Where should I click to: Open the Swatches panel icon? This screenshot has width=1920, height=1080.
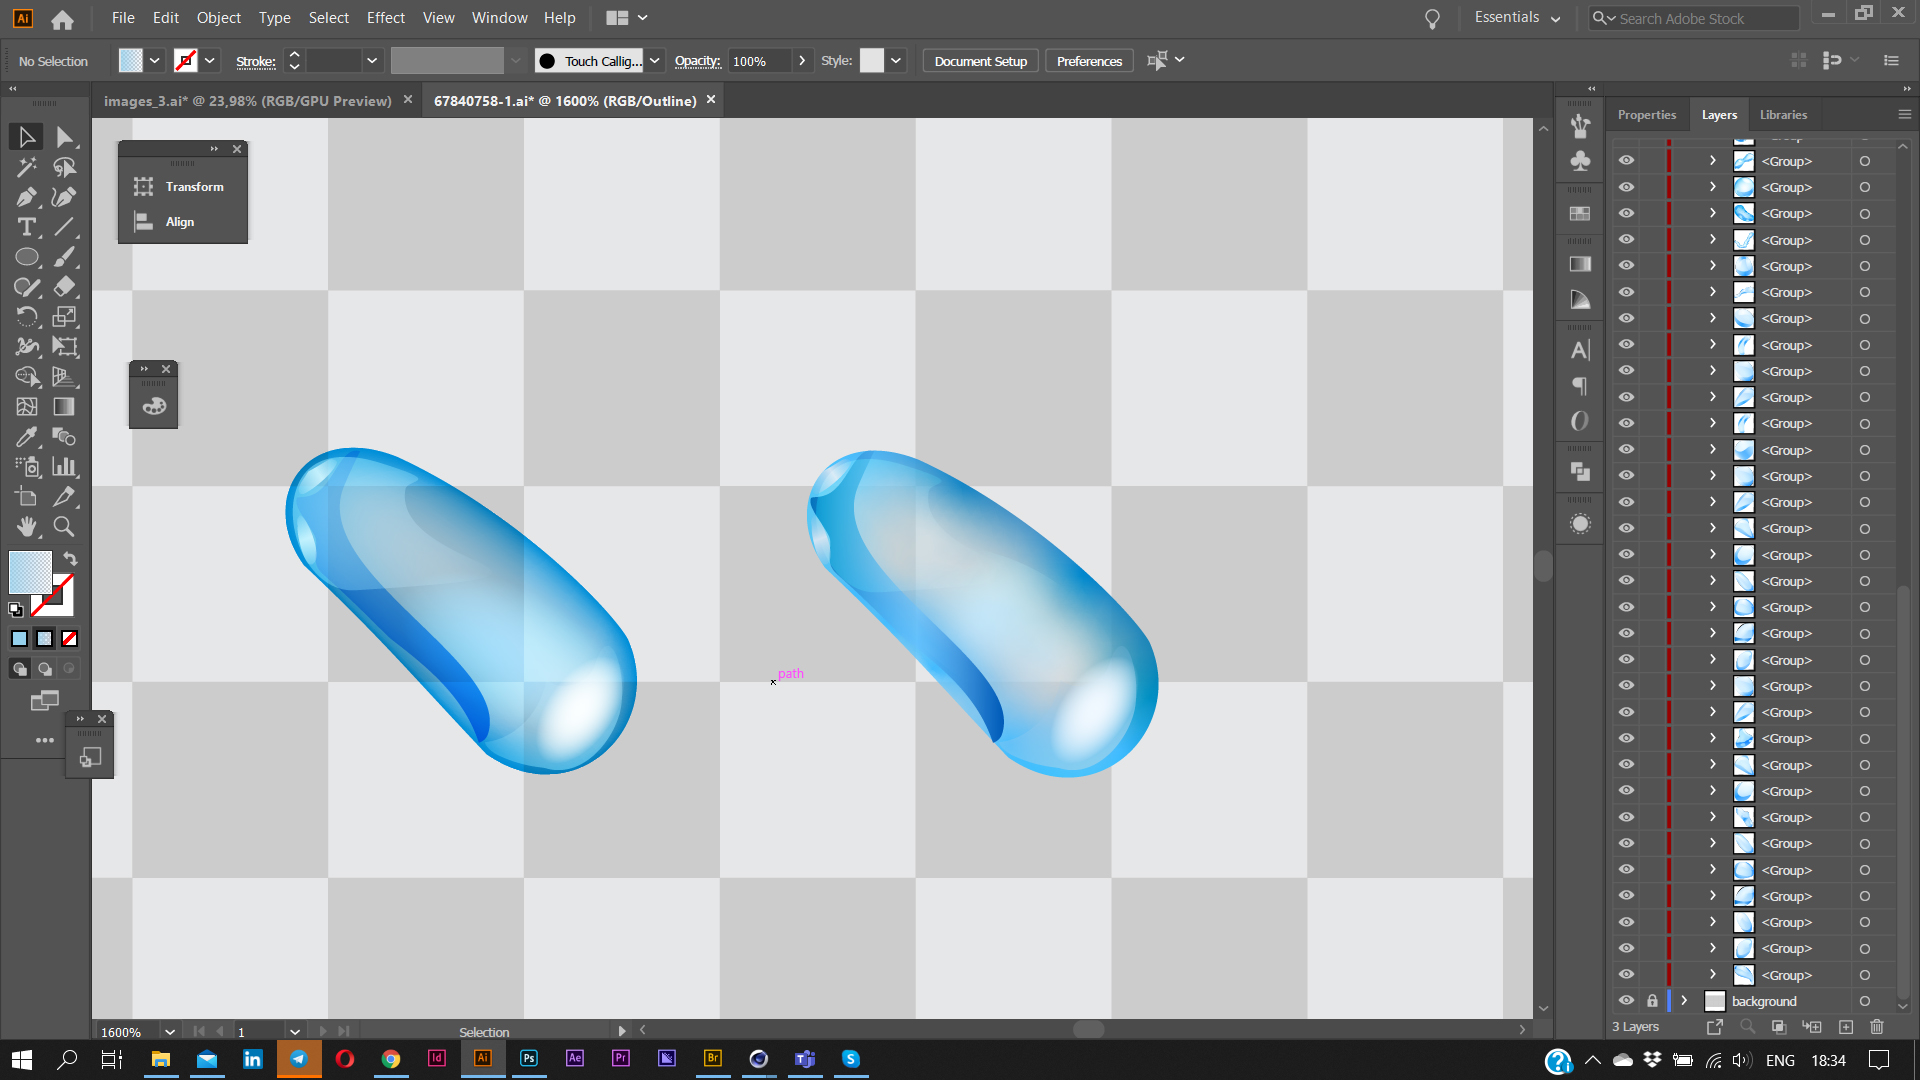tap(1580, 213)
